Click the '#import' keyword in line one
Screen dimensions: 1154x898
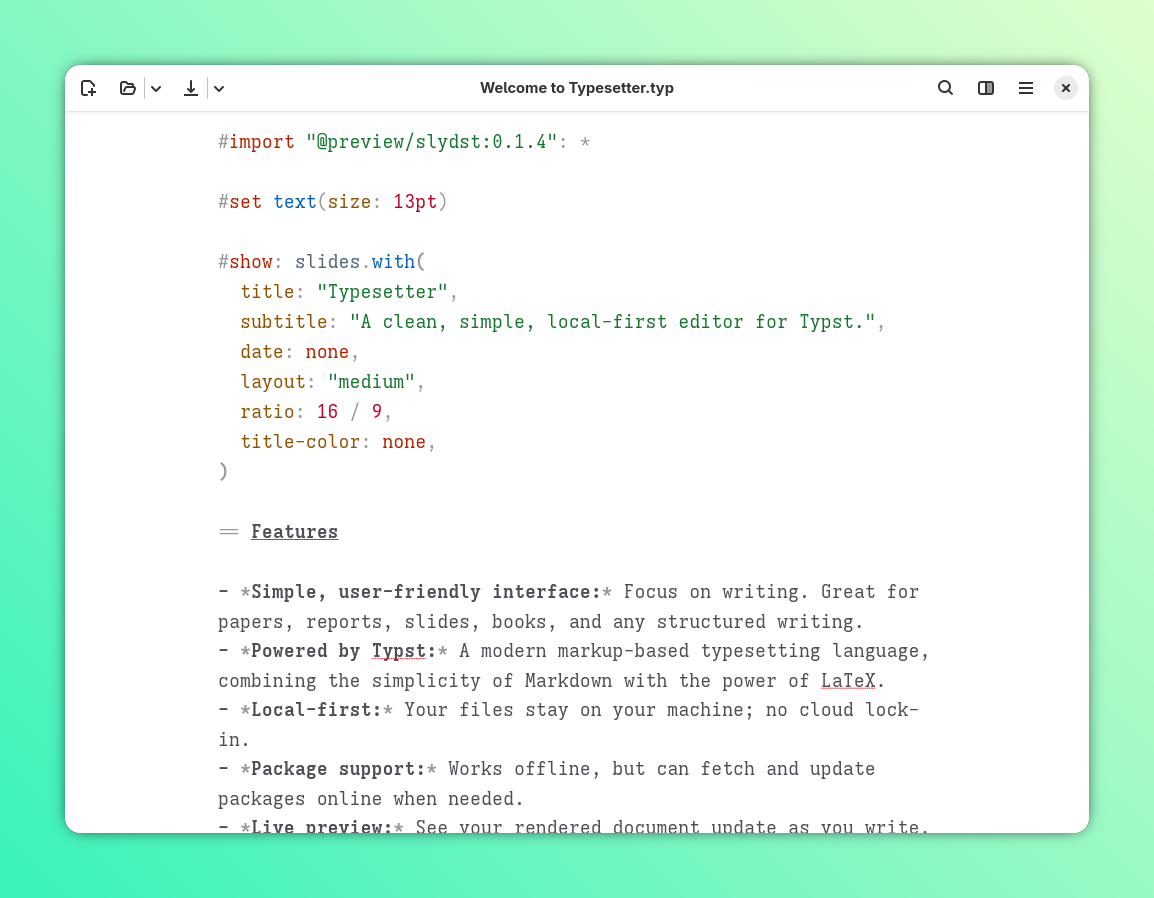[256, 141]
